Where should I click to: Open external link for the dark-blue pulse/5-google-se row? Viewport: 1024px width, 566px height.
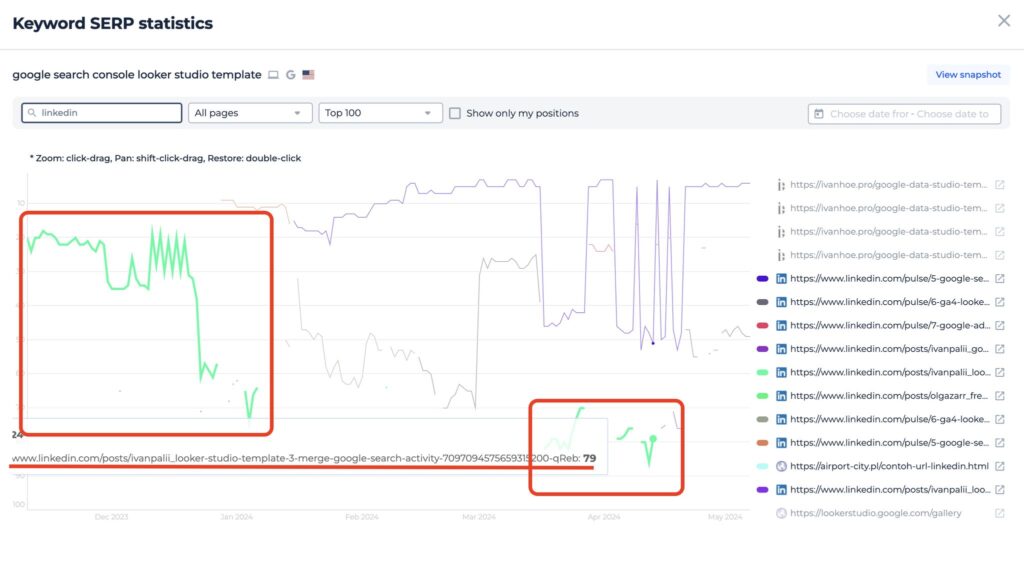tap(999, 278)
